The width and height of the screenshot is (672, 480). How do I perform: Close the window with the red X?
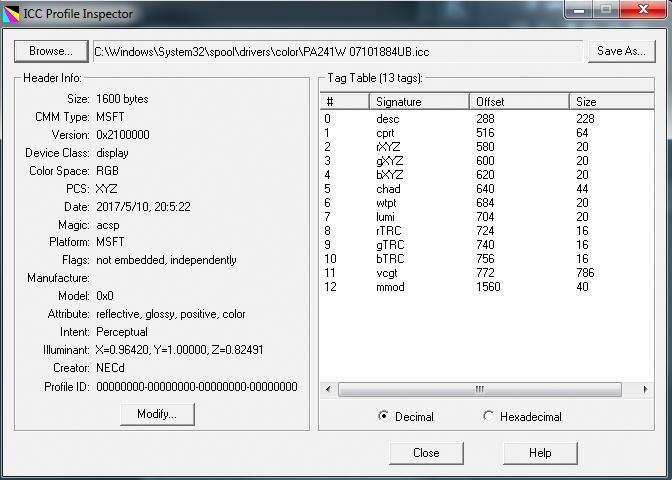click(x=643, y=9)
